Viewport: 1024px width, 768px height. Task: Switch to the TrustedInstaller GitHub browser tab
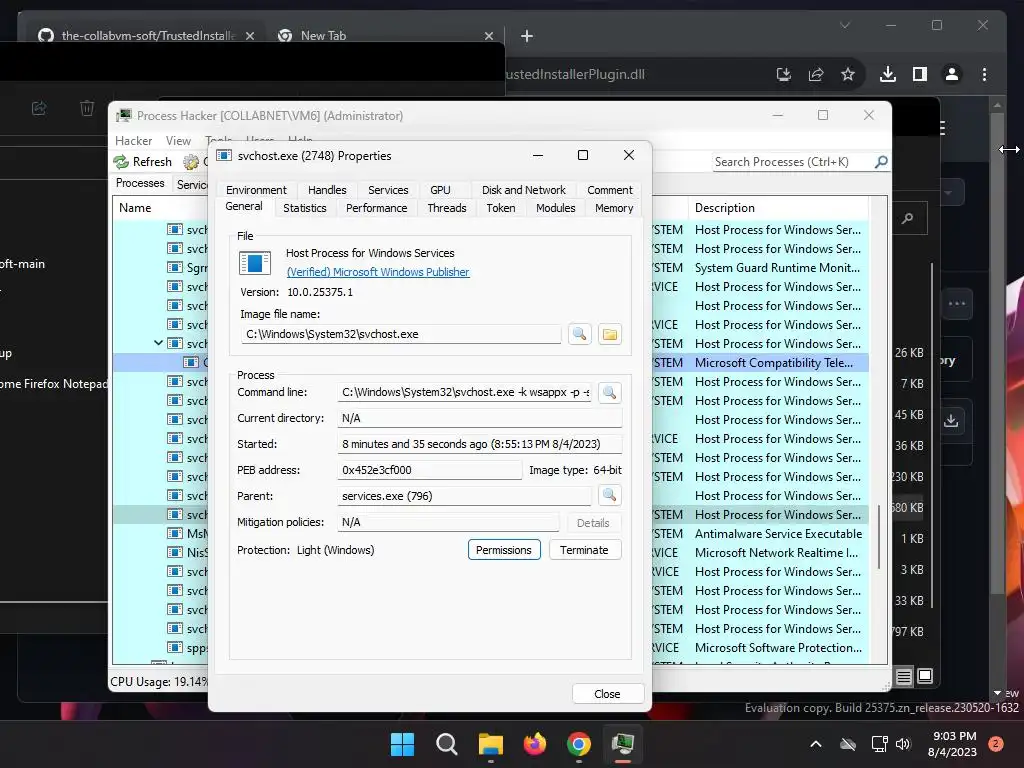(x=146, y=36)
